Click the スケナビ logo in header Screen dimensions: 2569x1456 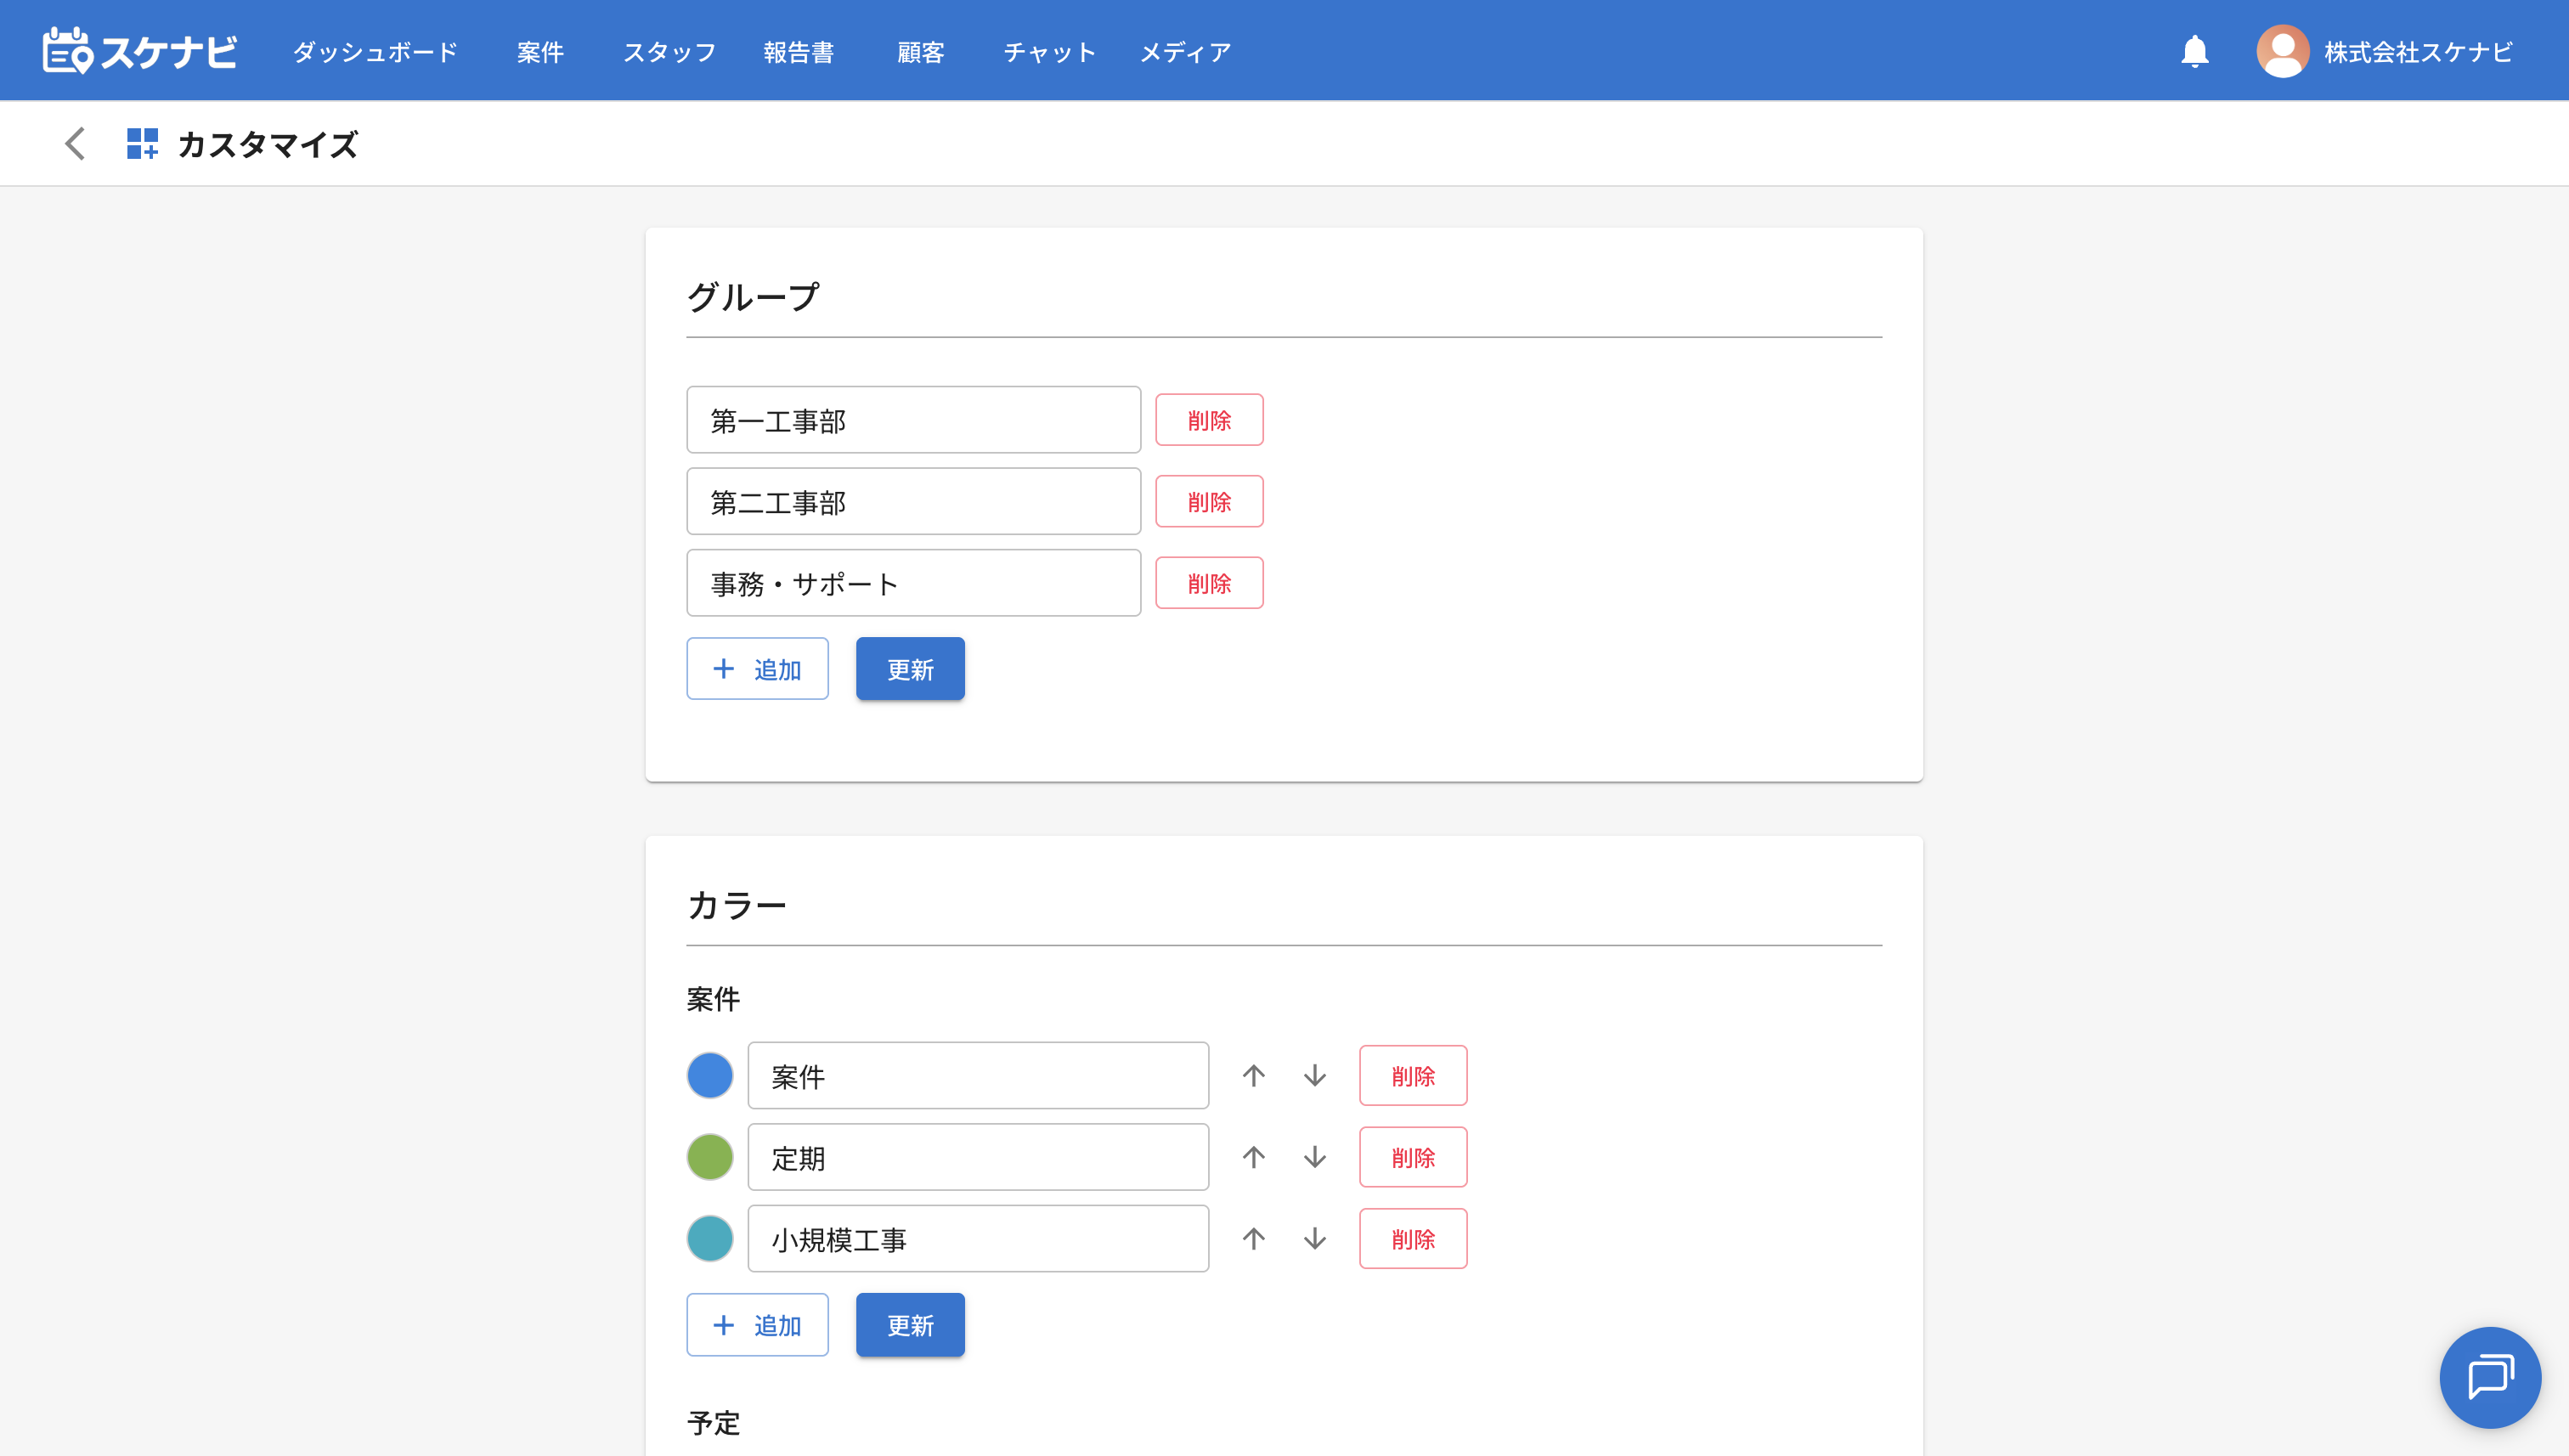click(140, 51)
